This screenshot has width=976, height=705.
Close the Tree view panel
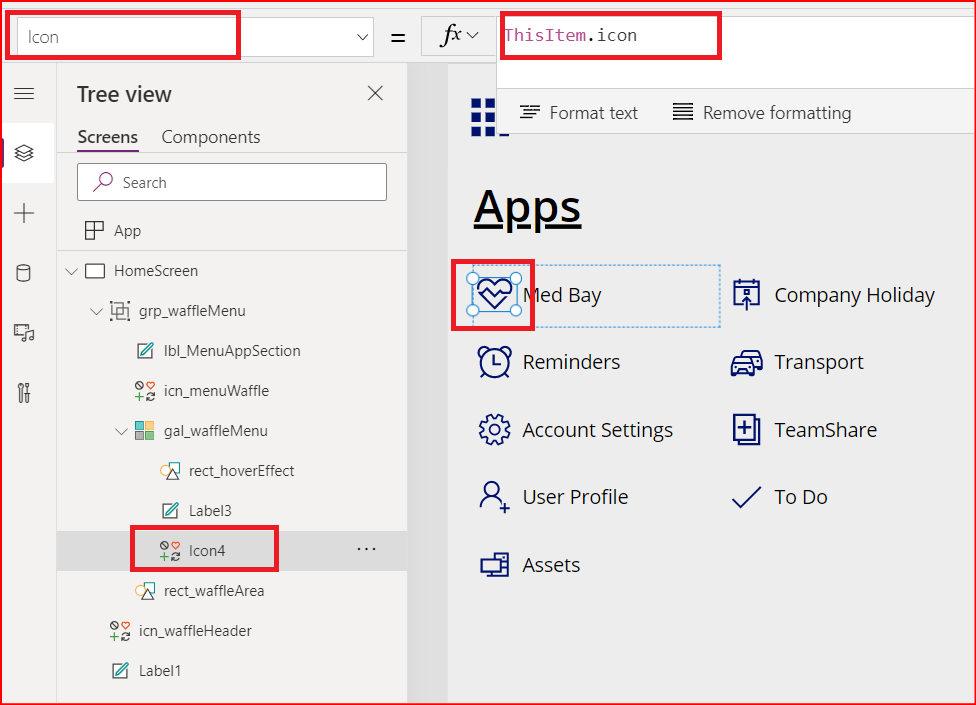375,94
